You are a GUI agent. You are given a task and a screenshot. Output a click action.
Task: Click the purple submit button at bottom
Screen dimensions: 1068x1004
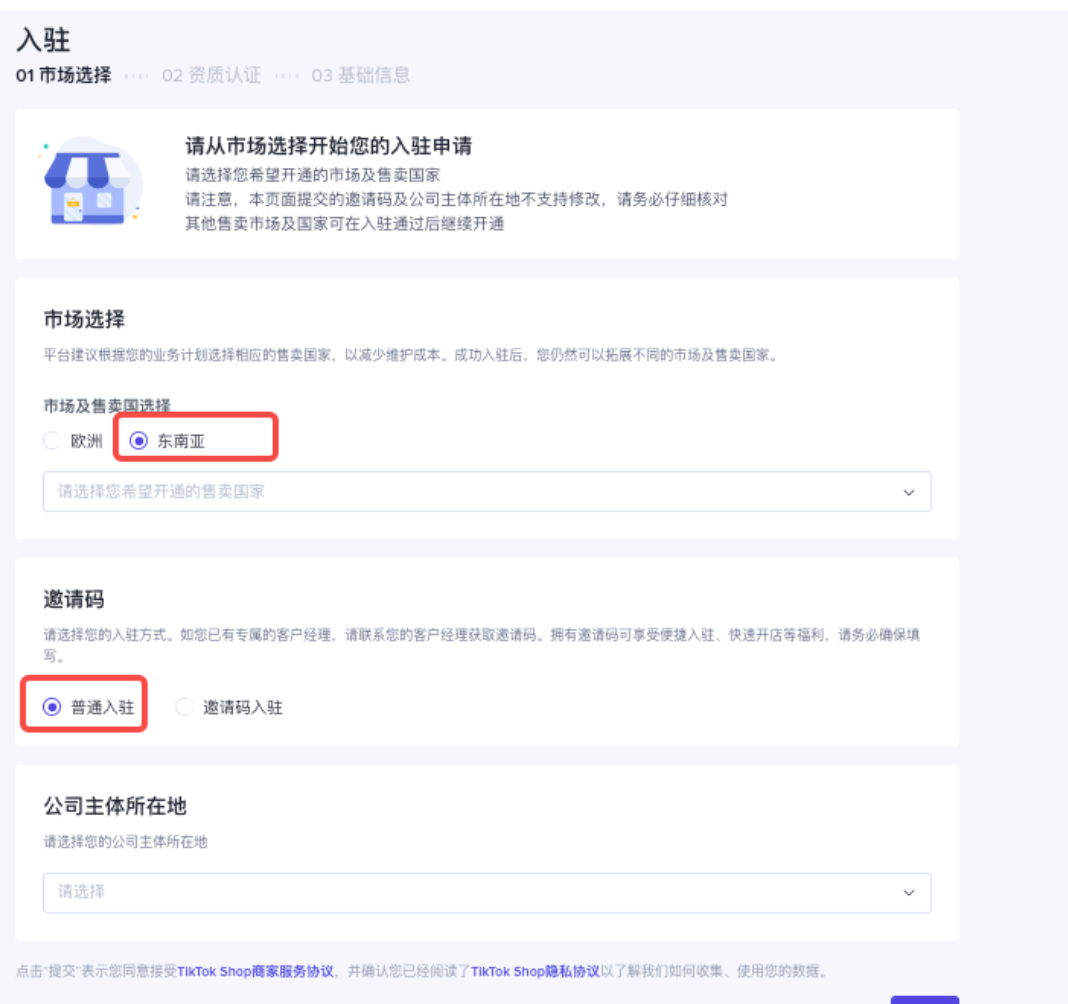click(x=924, y=999)
